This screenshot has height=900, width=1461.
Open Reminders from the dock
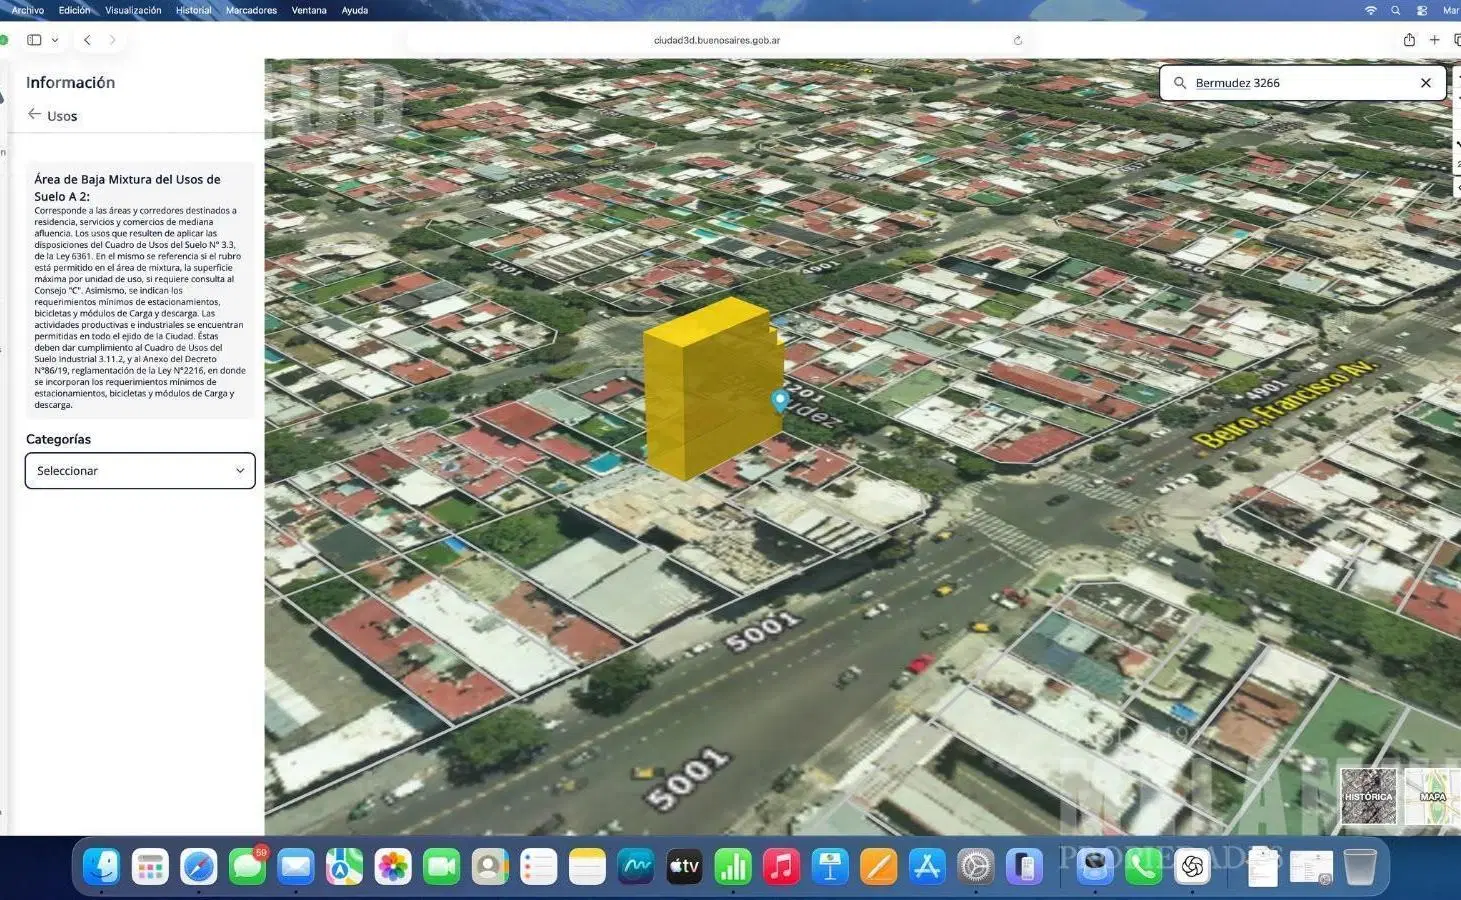(538, 866)
